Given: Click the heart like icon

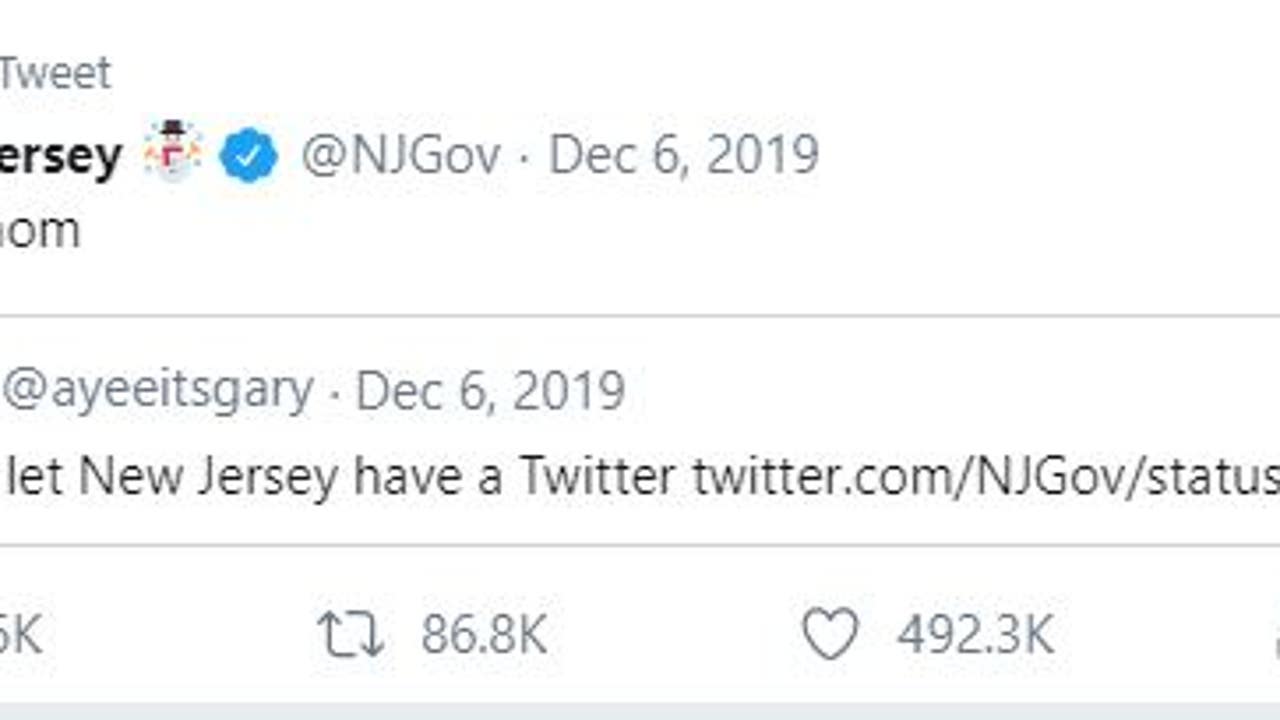Looking at the screenshot, I should pos(830,635).
